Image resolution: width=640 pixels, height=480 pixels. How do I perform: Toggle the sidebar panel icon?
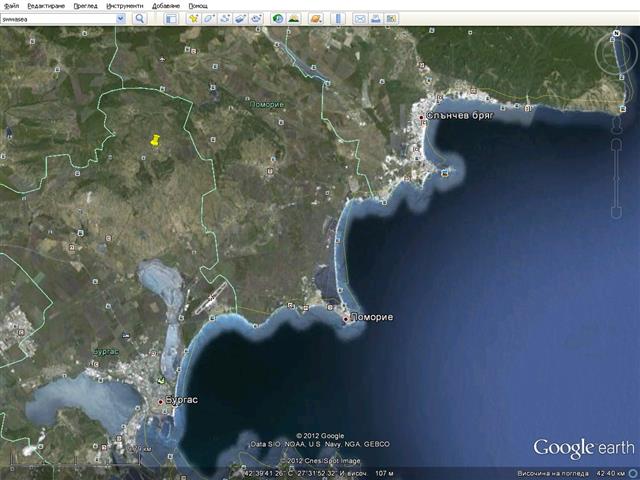[x=171, y=18]
